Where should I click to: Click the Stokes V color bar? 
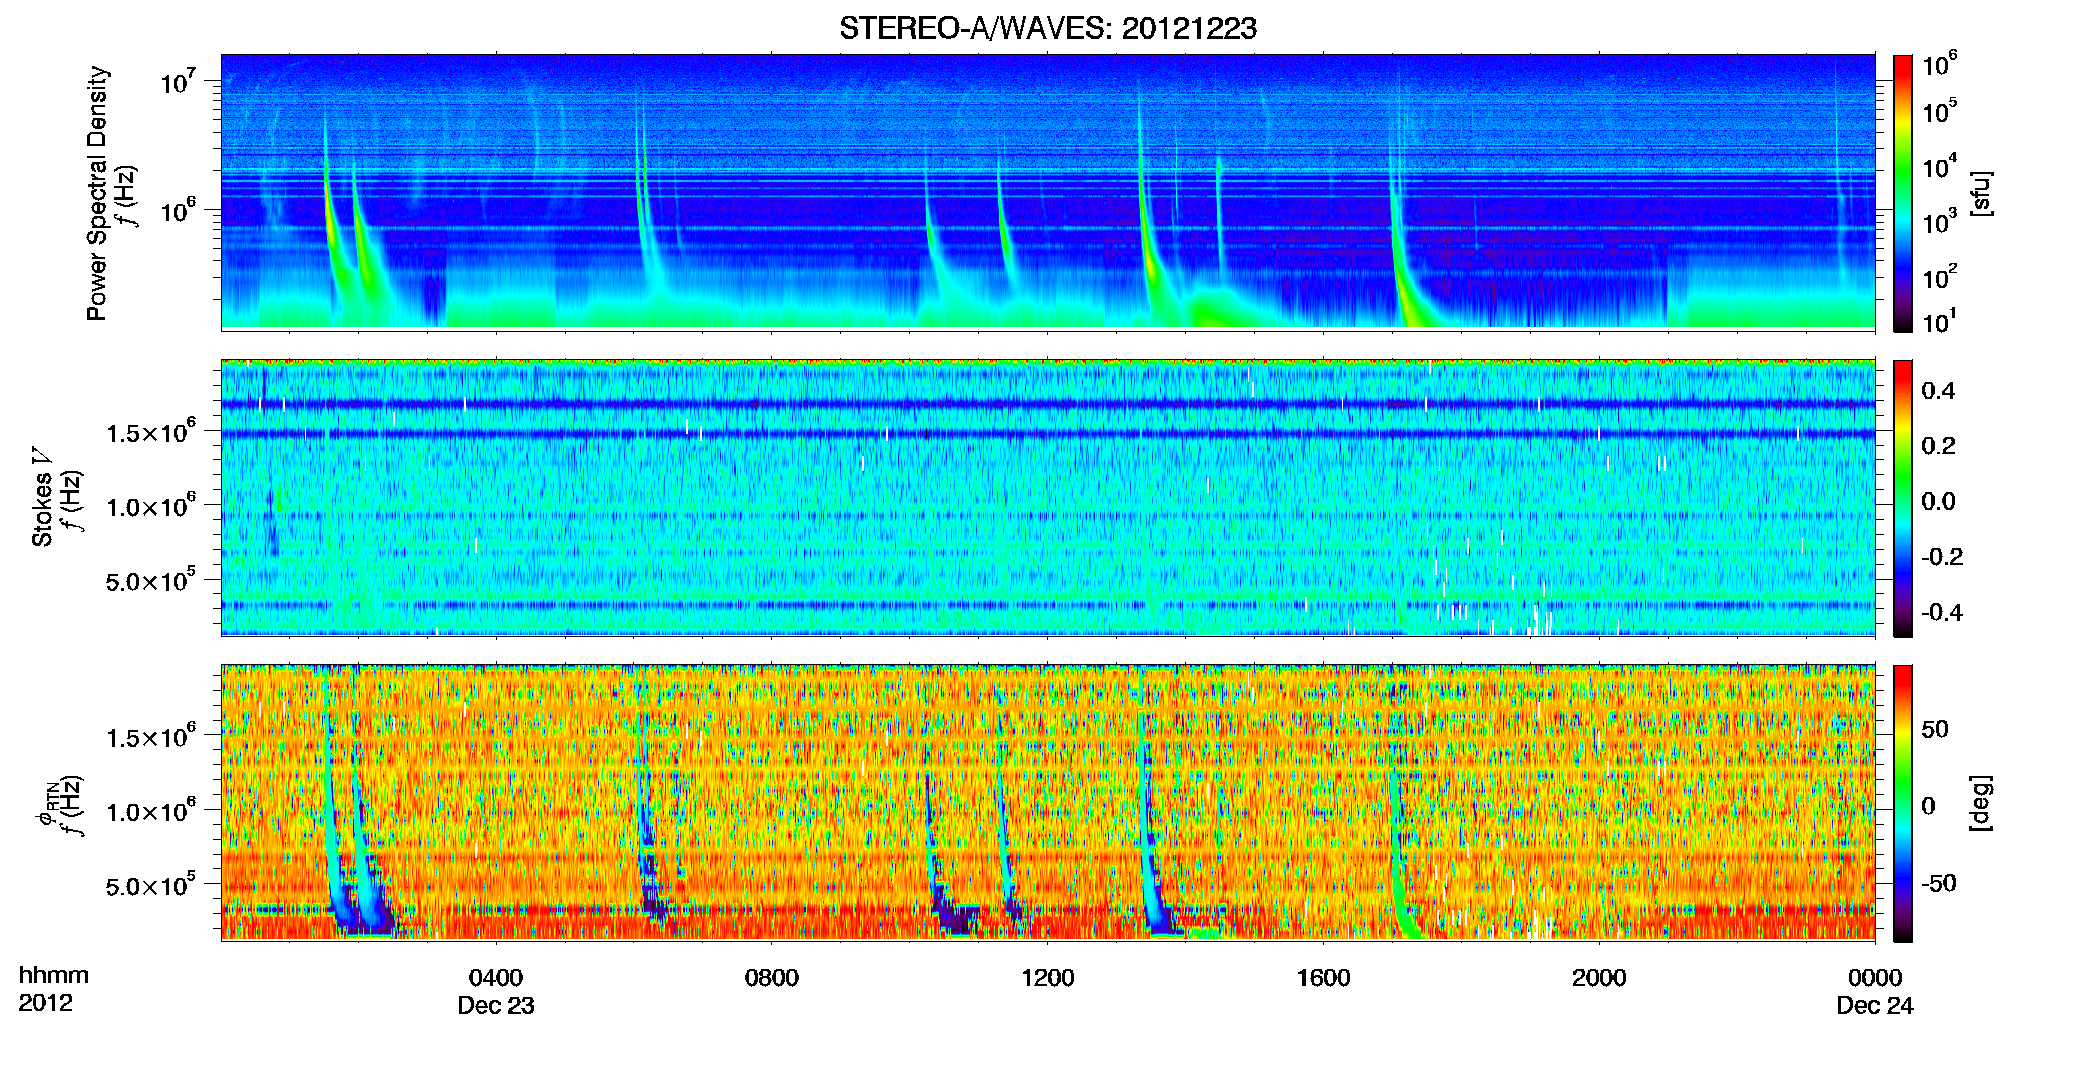pos(1903,498)
